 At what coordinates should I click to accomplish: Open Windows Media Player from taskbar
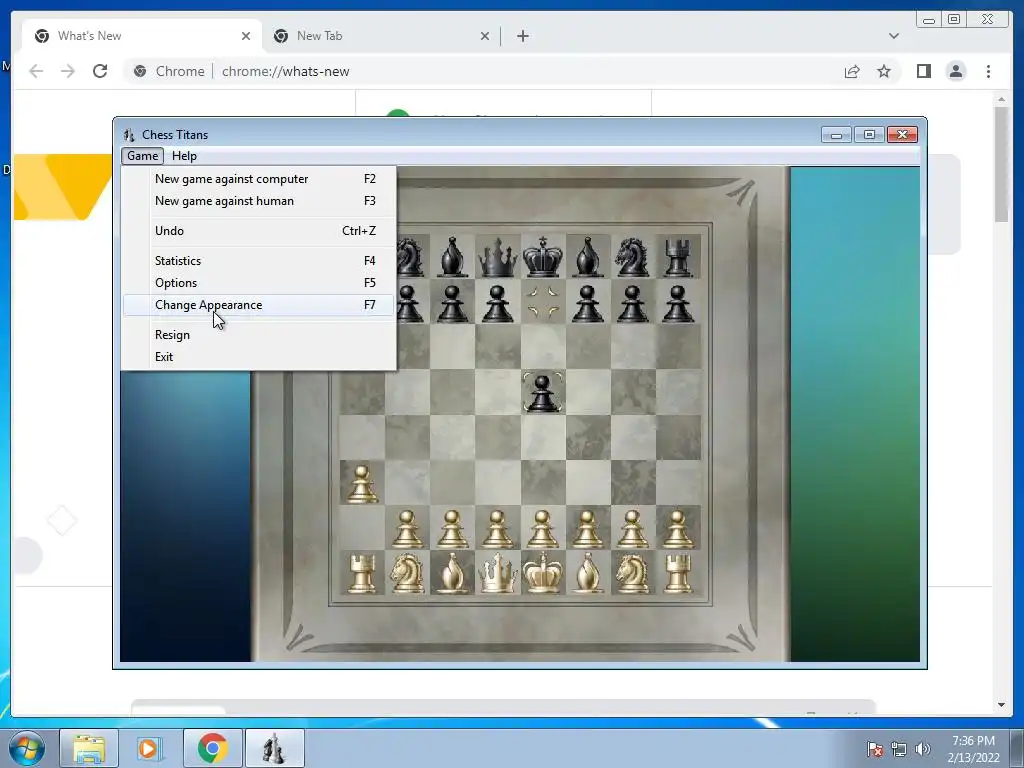pyautogui.click(x=149, y=748)
